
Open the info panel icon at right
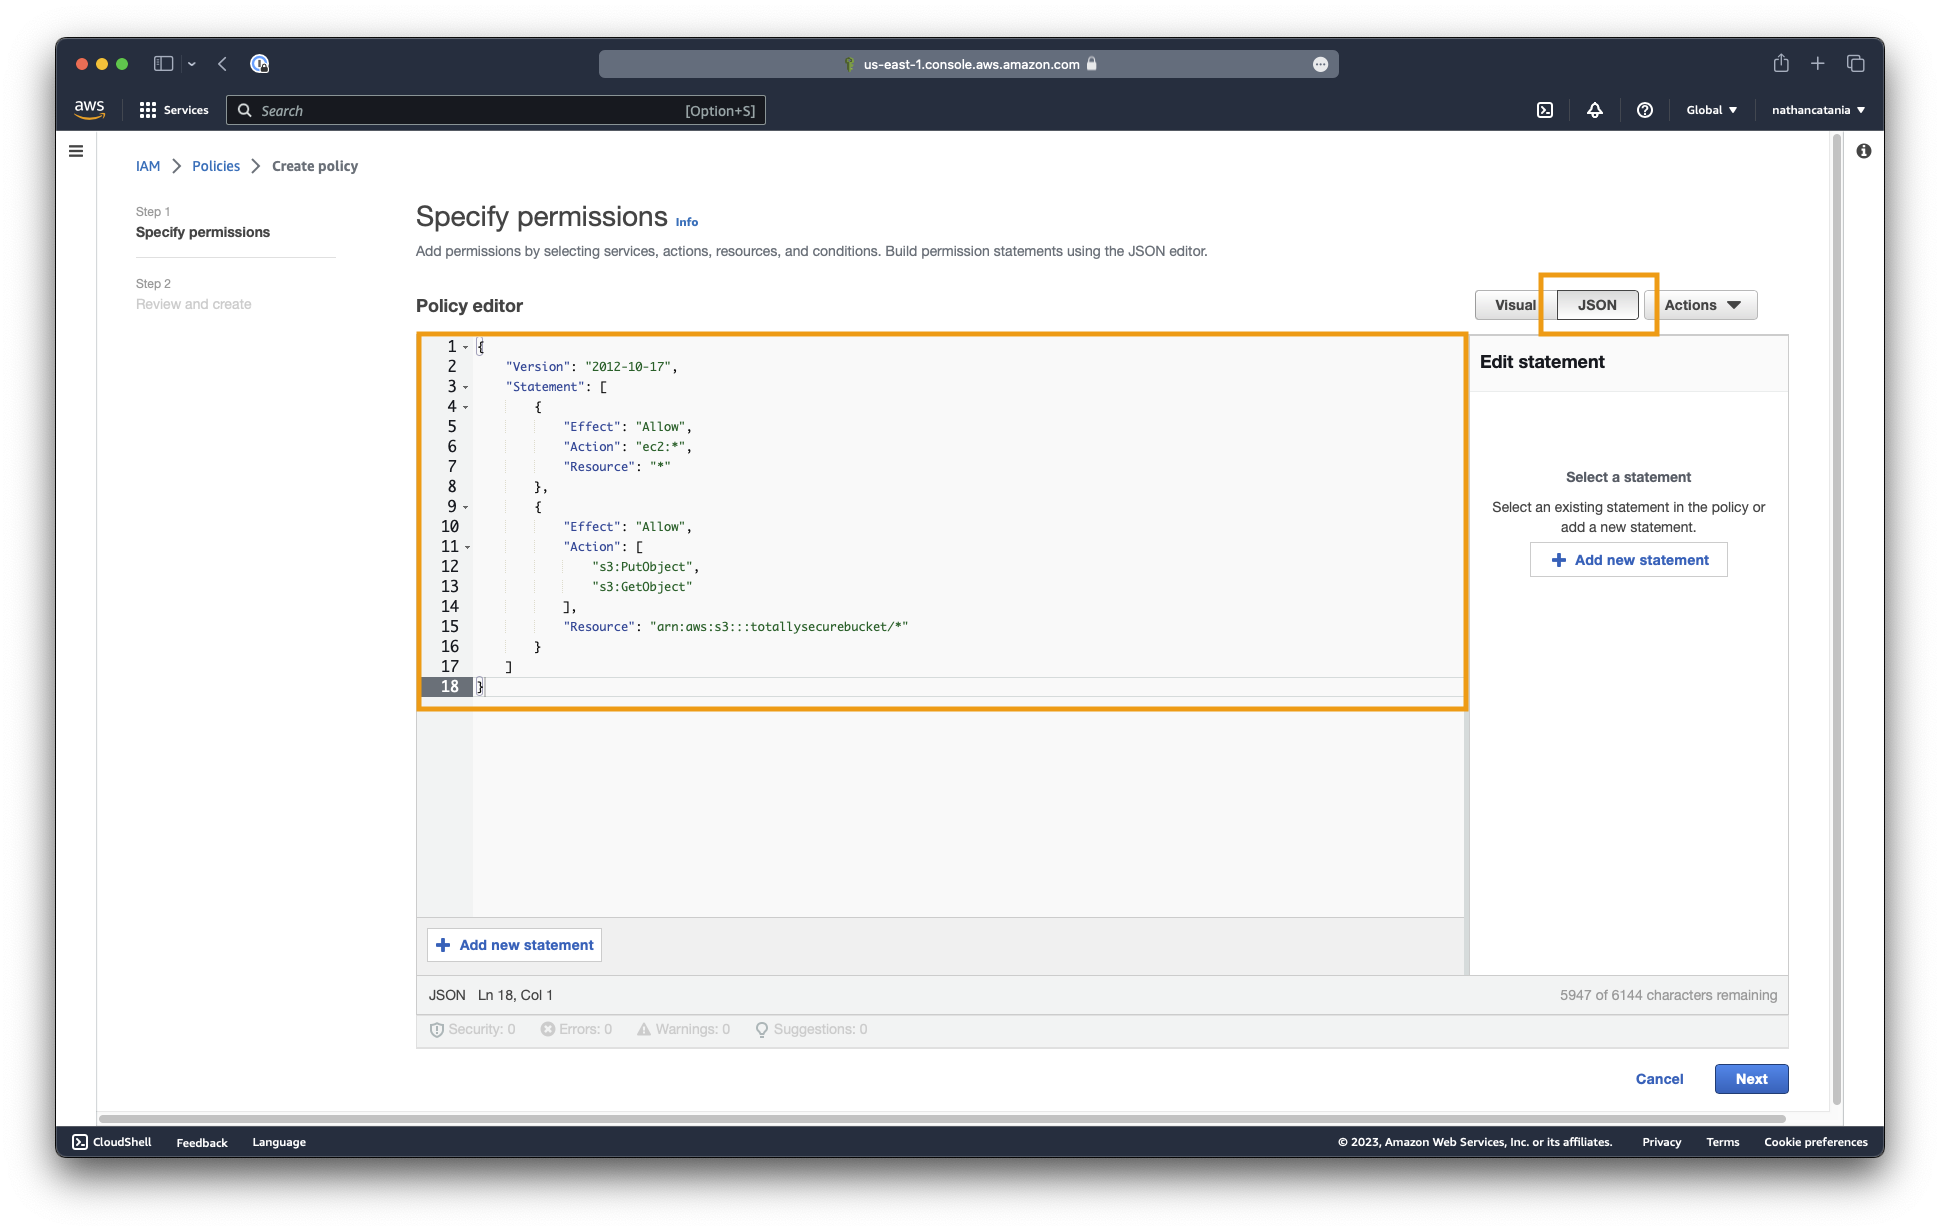(x=1864, y=151)
